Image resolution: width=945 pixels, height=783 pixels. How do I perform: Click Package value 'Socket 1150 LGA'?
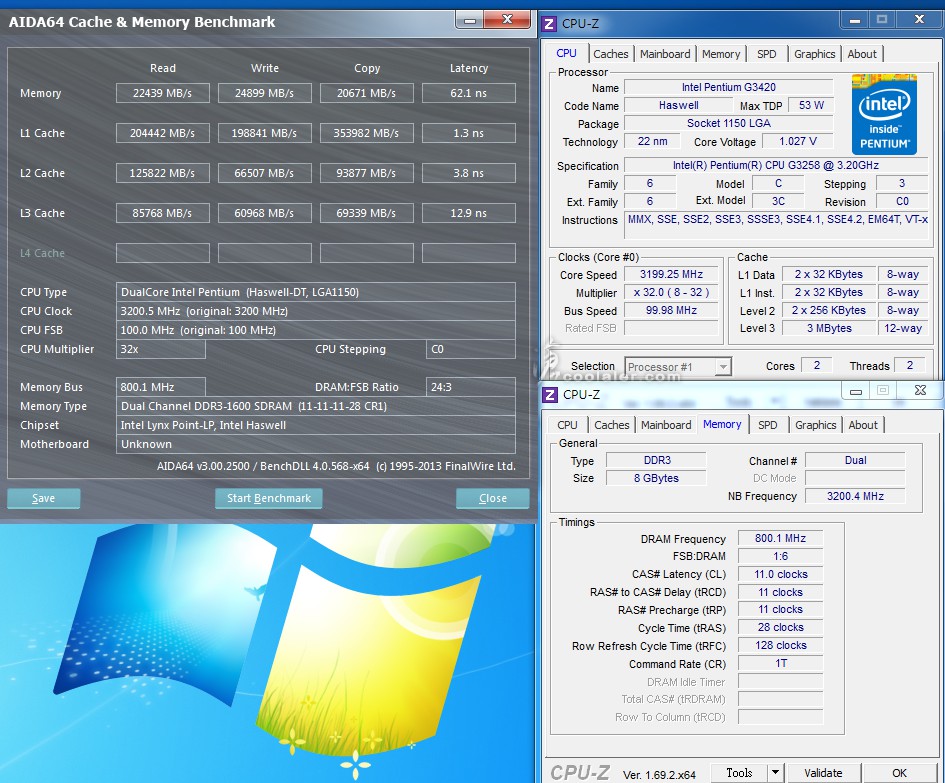click(729, 124)
